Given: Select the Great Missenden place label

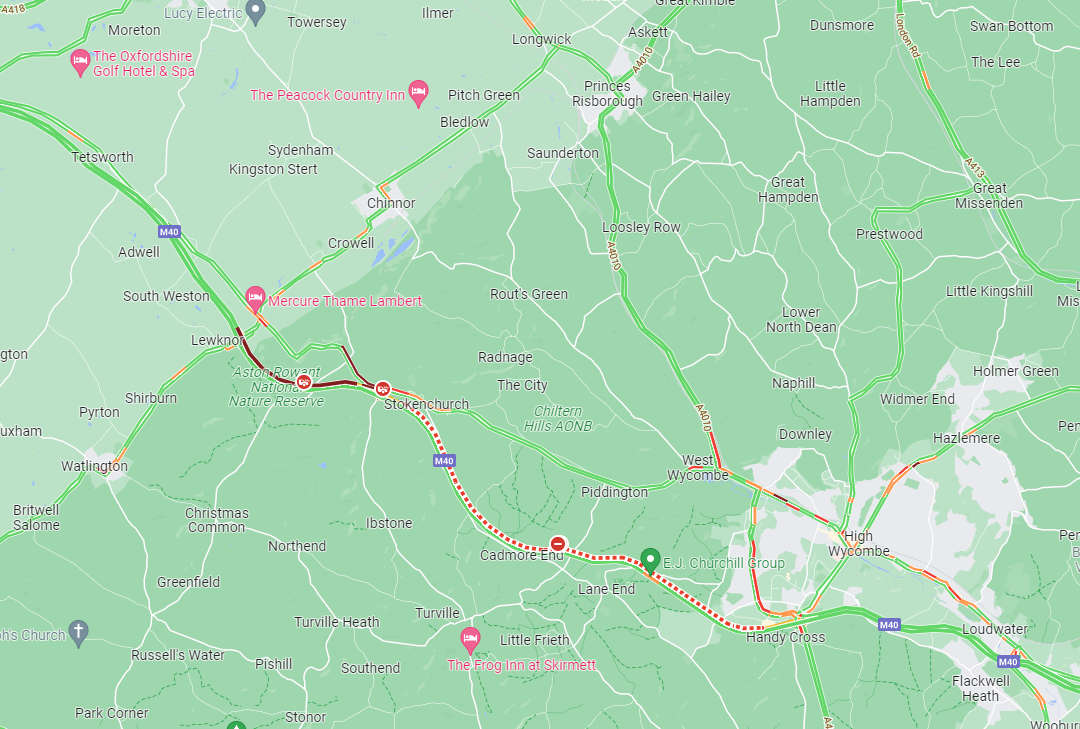Looking at the screenshot, I should point(988,196).
